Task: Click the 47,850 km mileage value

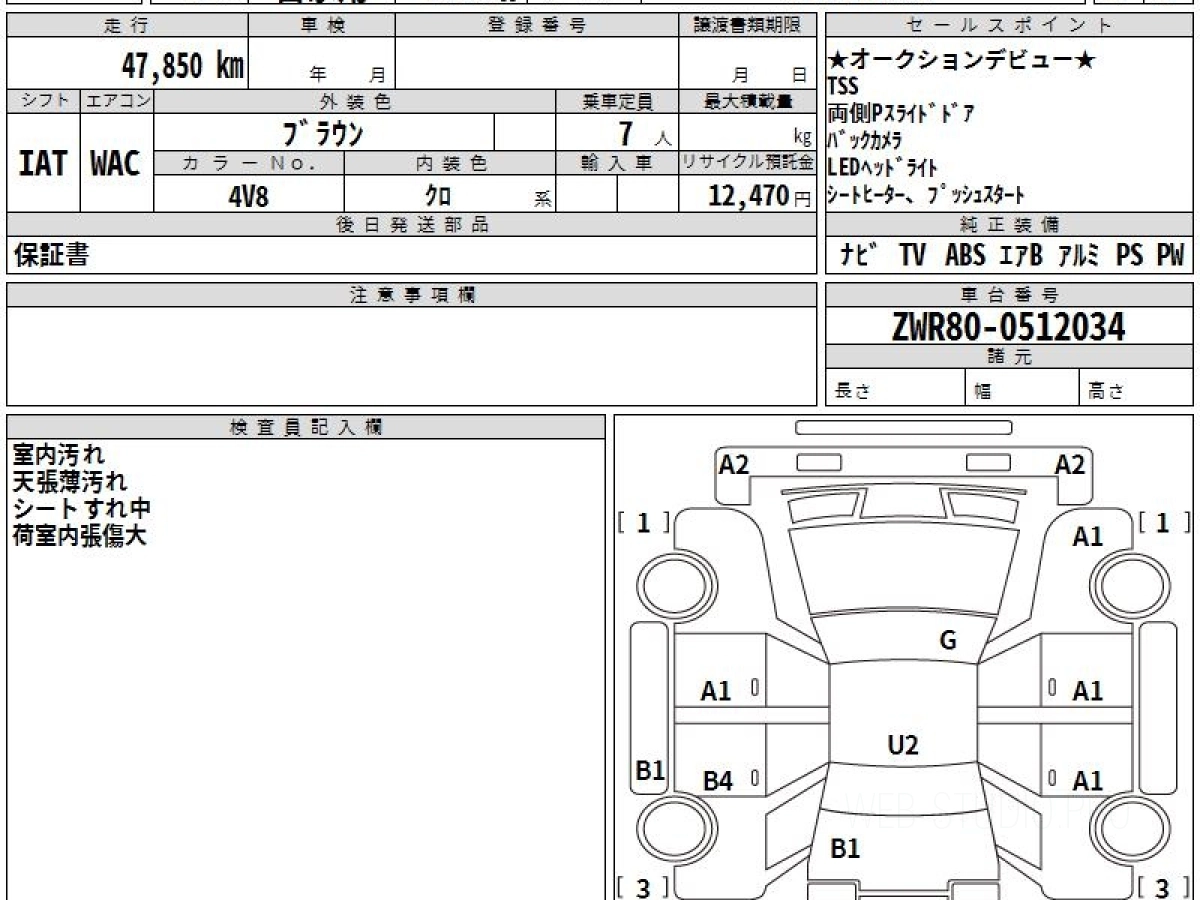Action: click(182, 66)
